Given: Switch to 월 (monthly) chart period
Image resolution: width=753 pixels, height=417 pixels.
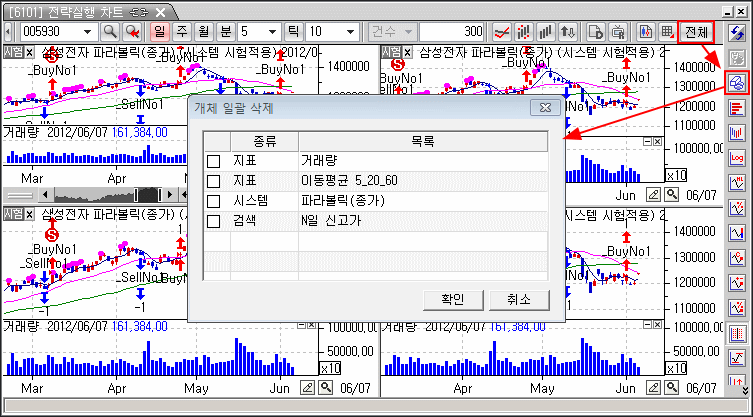Looking at the screenshot, I should click(x=203, y=32).
